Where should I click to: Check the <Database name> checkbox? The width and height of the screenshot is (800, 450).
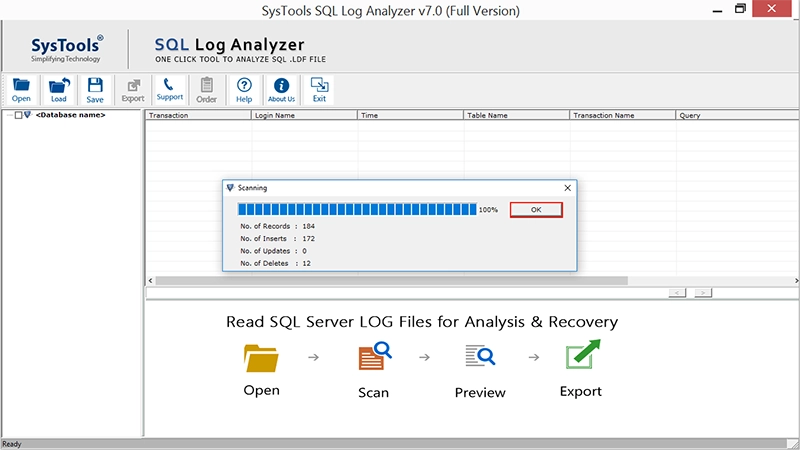coord(18,115)
